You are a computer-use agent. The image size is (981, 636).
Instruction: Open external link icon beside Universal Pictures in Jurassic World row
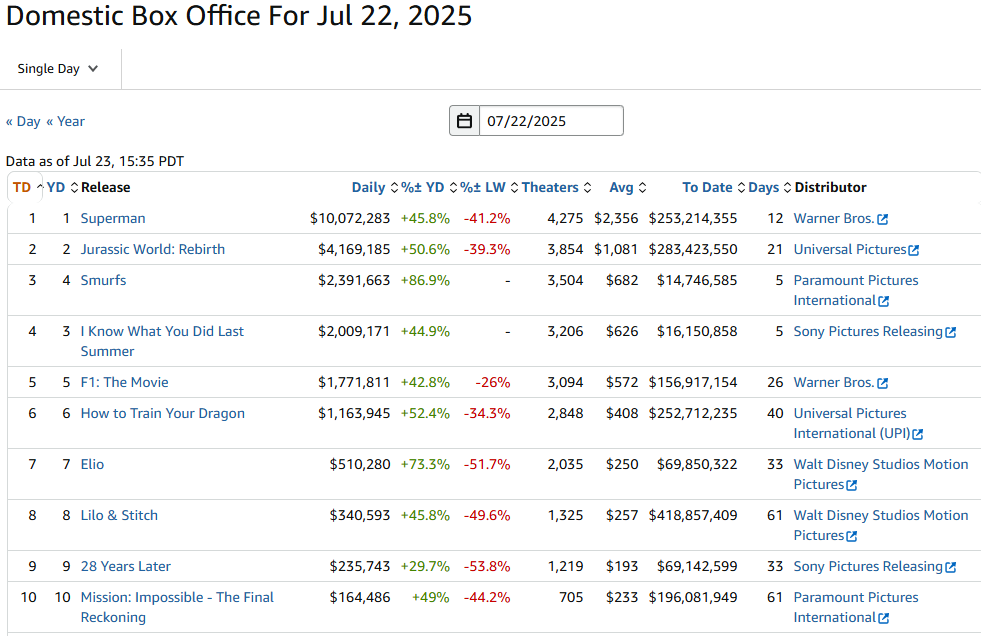pyautogui.click(x=914, y=250)
